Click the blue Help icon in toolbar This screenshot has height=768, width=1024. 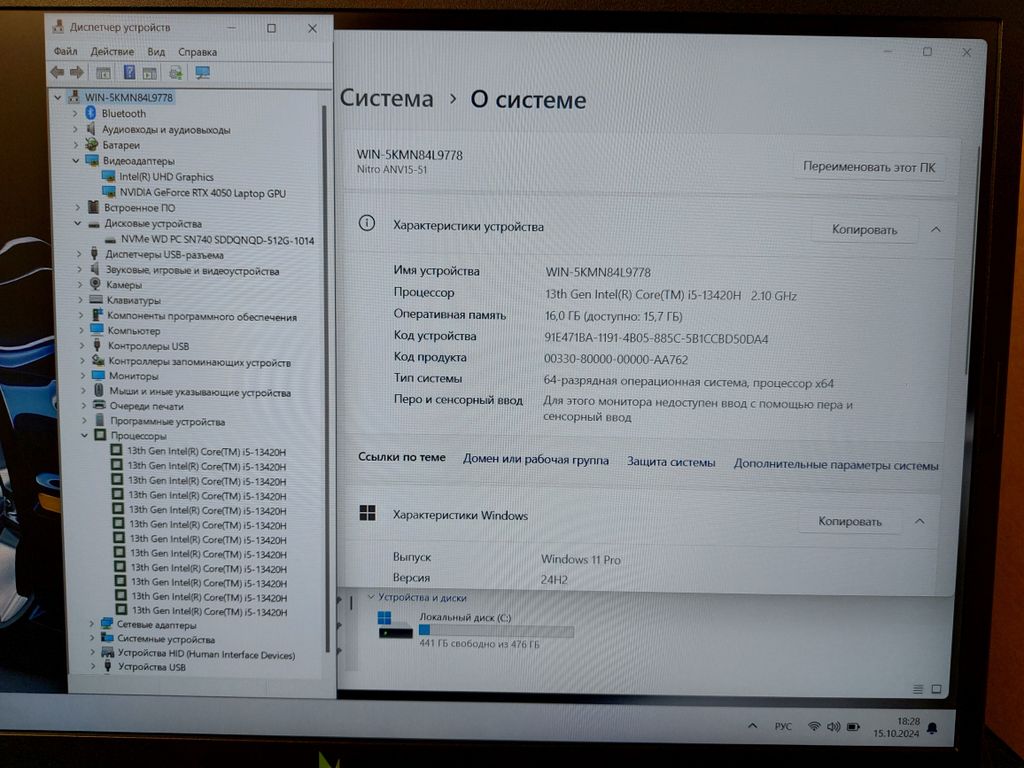pyautogui.click(x=129, y=72)
